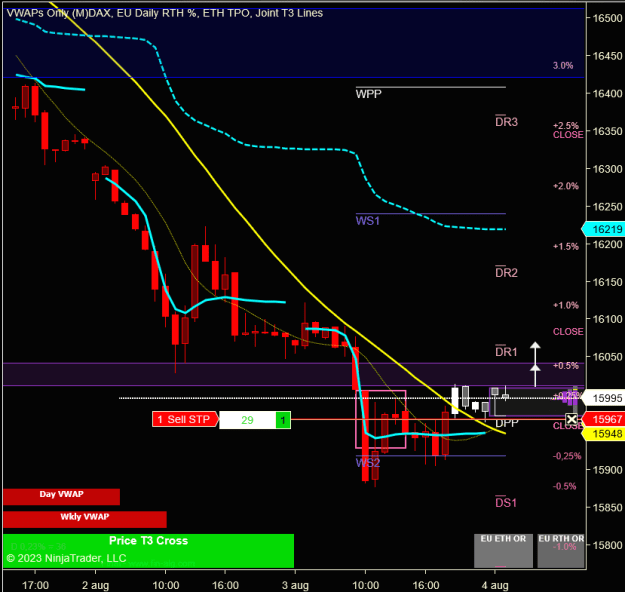Viewport: 625px width, 592px height.
Task: Click 16100 on the price axis
Action: (x=607, y=319)
